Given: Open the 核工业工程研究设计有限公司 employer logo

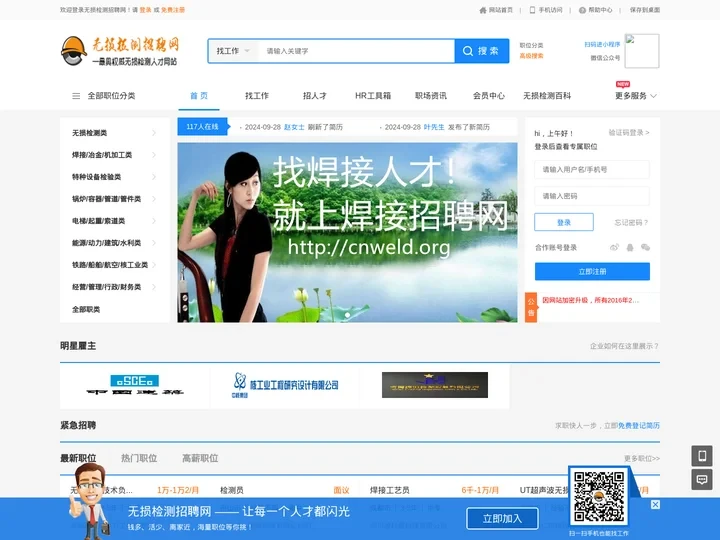Looking at the screenshot, I should pos(285,385).
